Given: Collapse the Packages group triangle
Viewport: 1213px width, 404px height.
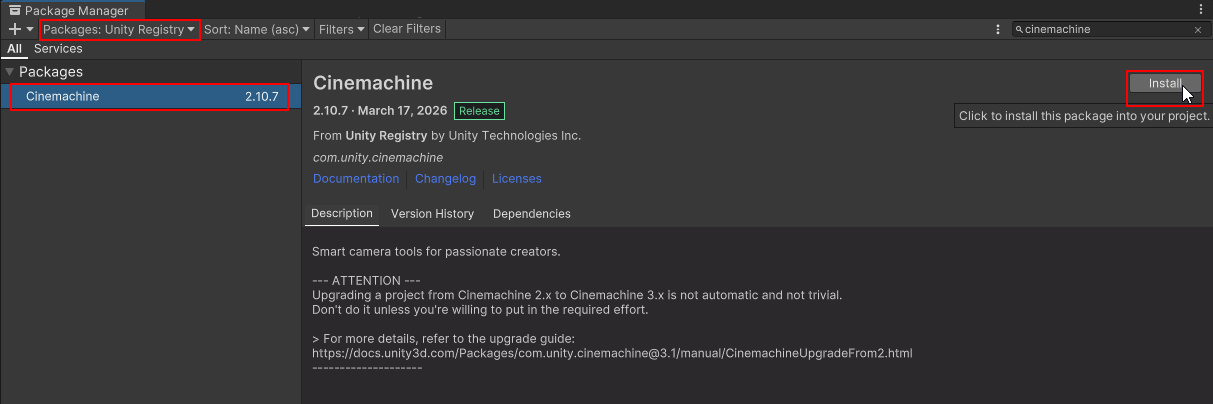Looking at the screenshot, I should pos(10,72).
